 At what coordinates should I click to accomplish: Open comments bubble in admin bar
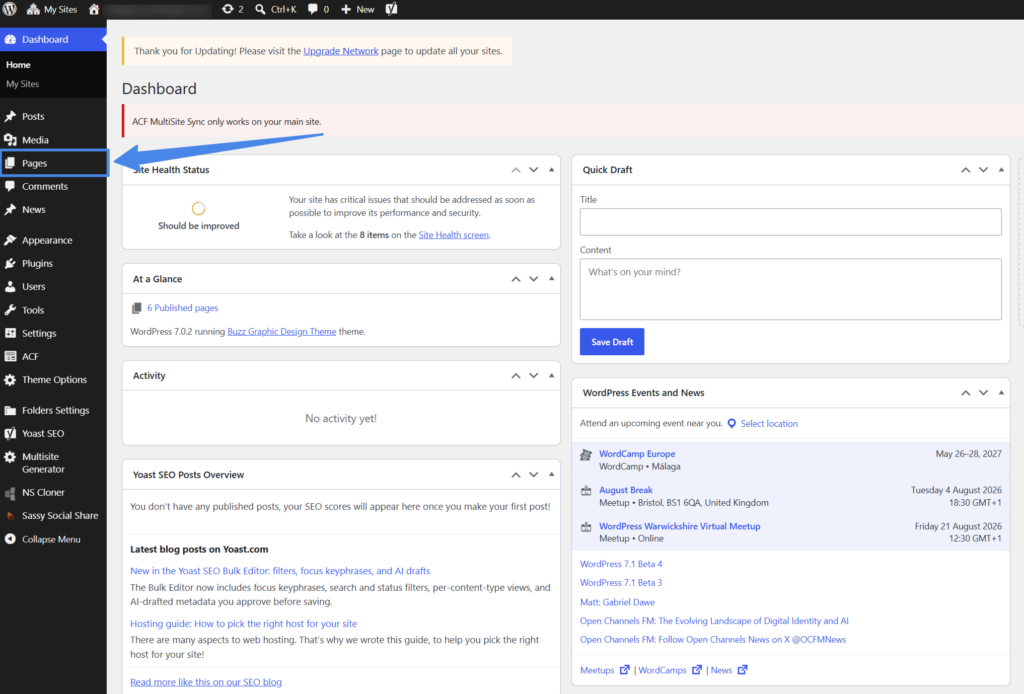click(319, 9)
